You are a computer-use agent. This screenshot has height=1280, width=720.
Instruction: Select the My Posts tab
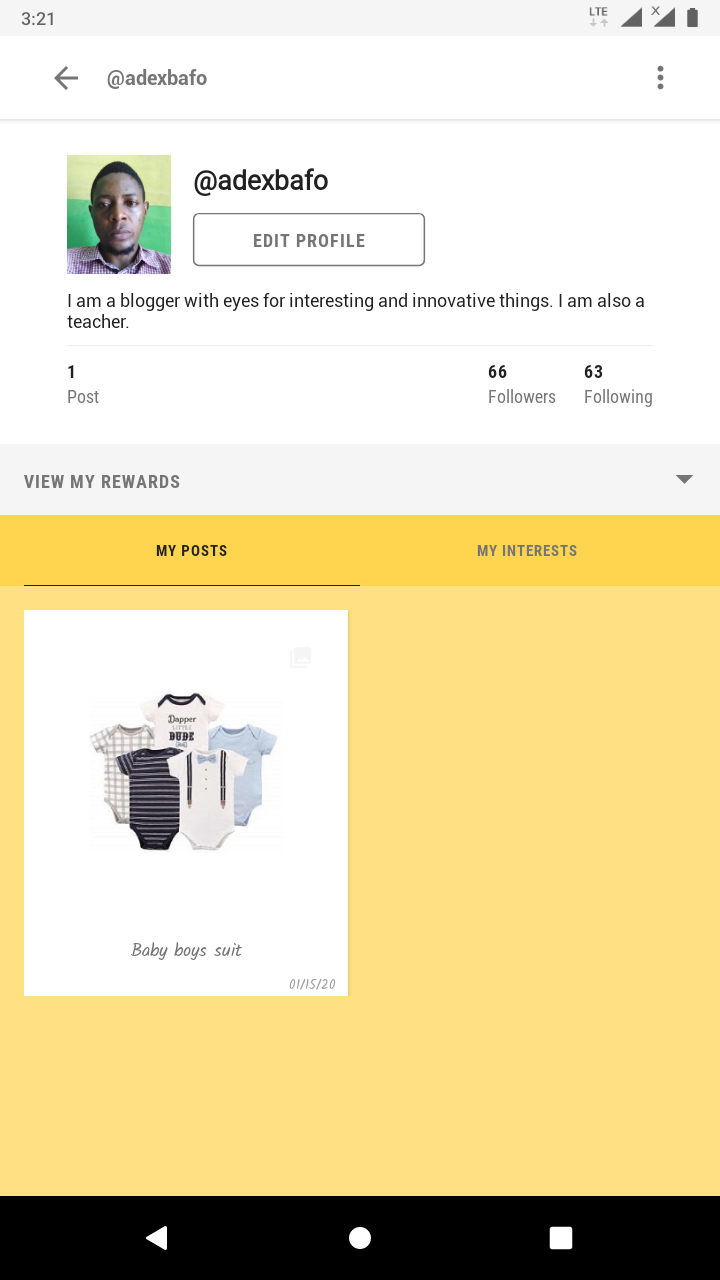[x=192, y=551]
